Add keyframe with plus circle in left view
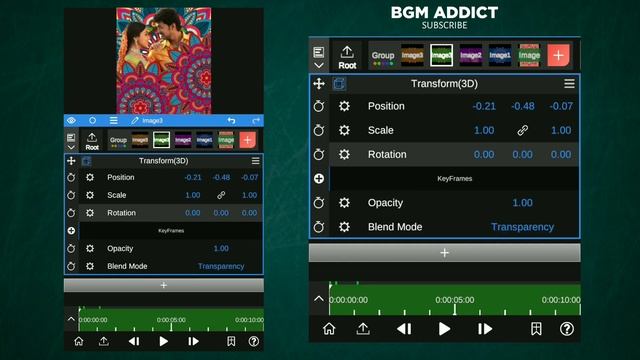 [x=71, y=231]
